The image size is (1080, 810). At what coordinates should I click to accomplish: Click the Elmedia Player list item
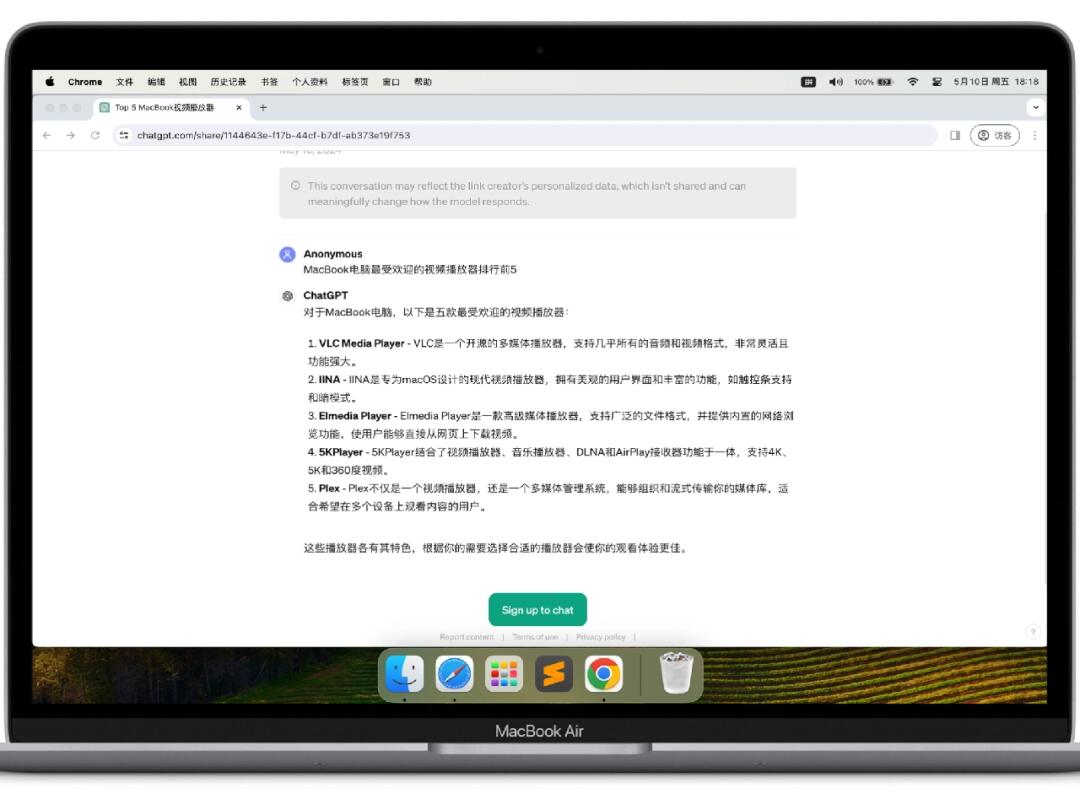click(x=550, y=424)
